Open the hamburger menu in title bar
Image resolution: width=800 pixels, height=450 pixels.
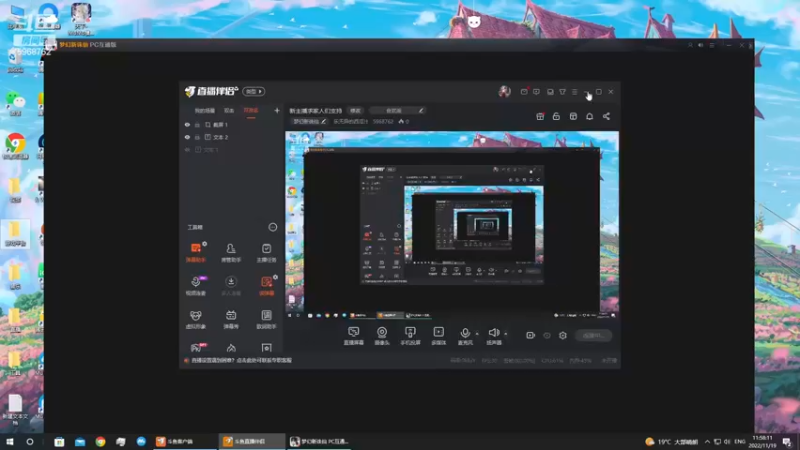pos(574,92)
